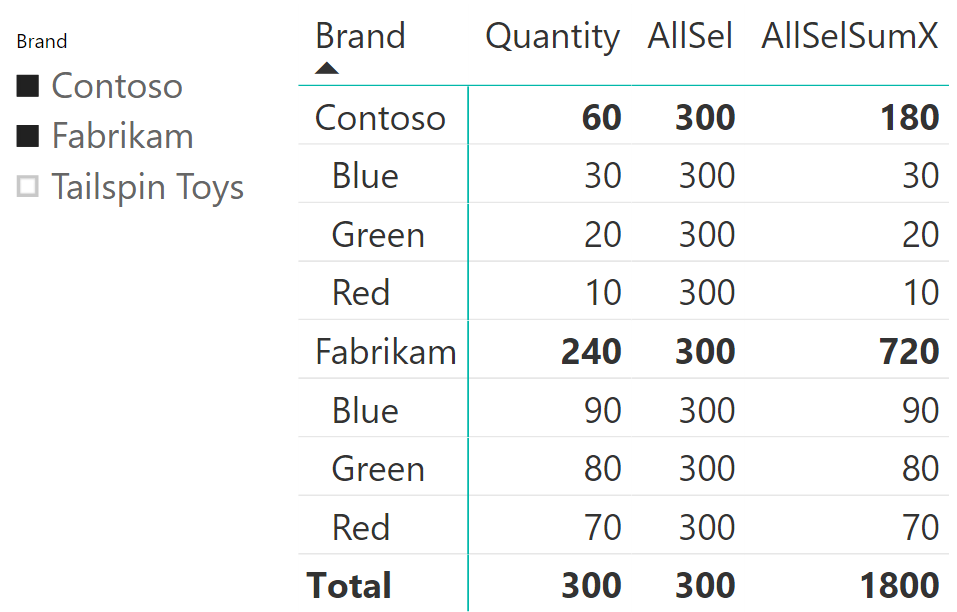Click Contoso AllSelSumX value 180
Screen dimensions: 957x612
pos(909,118)
